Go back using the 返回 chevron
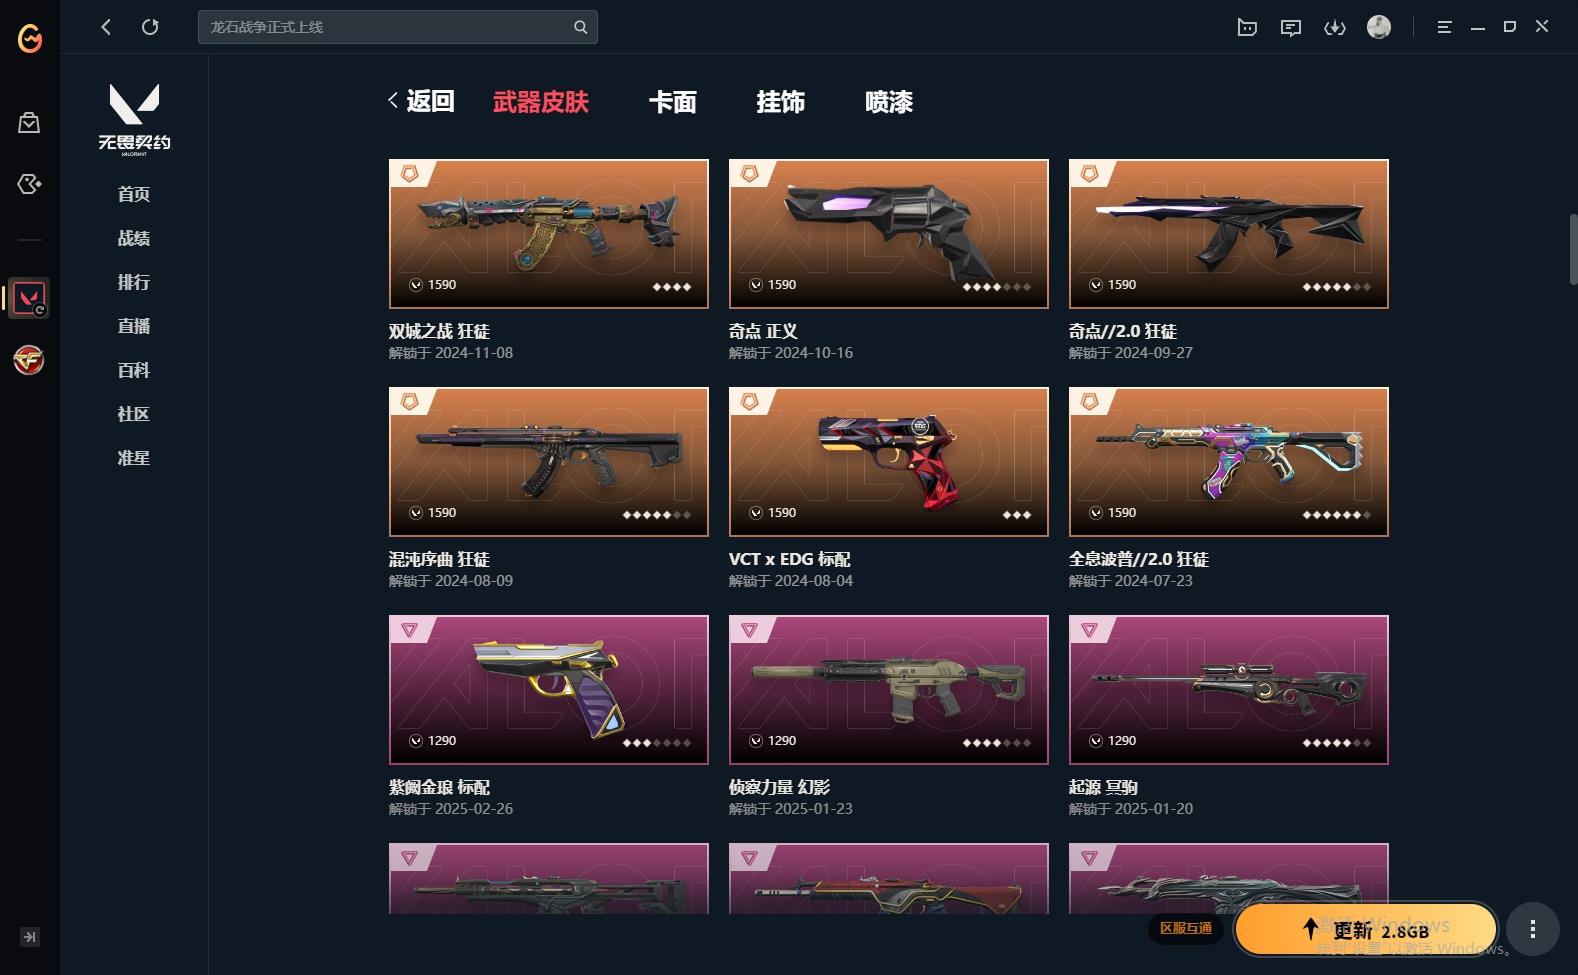 (421, 101)
